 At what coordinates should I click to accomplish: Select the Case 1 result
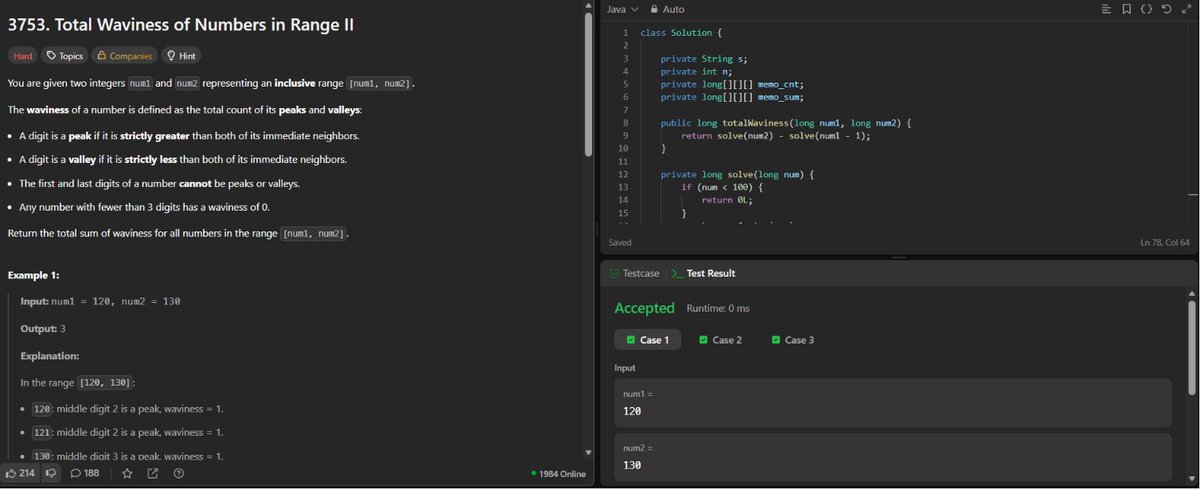coord(648,340)
